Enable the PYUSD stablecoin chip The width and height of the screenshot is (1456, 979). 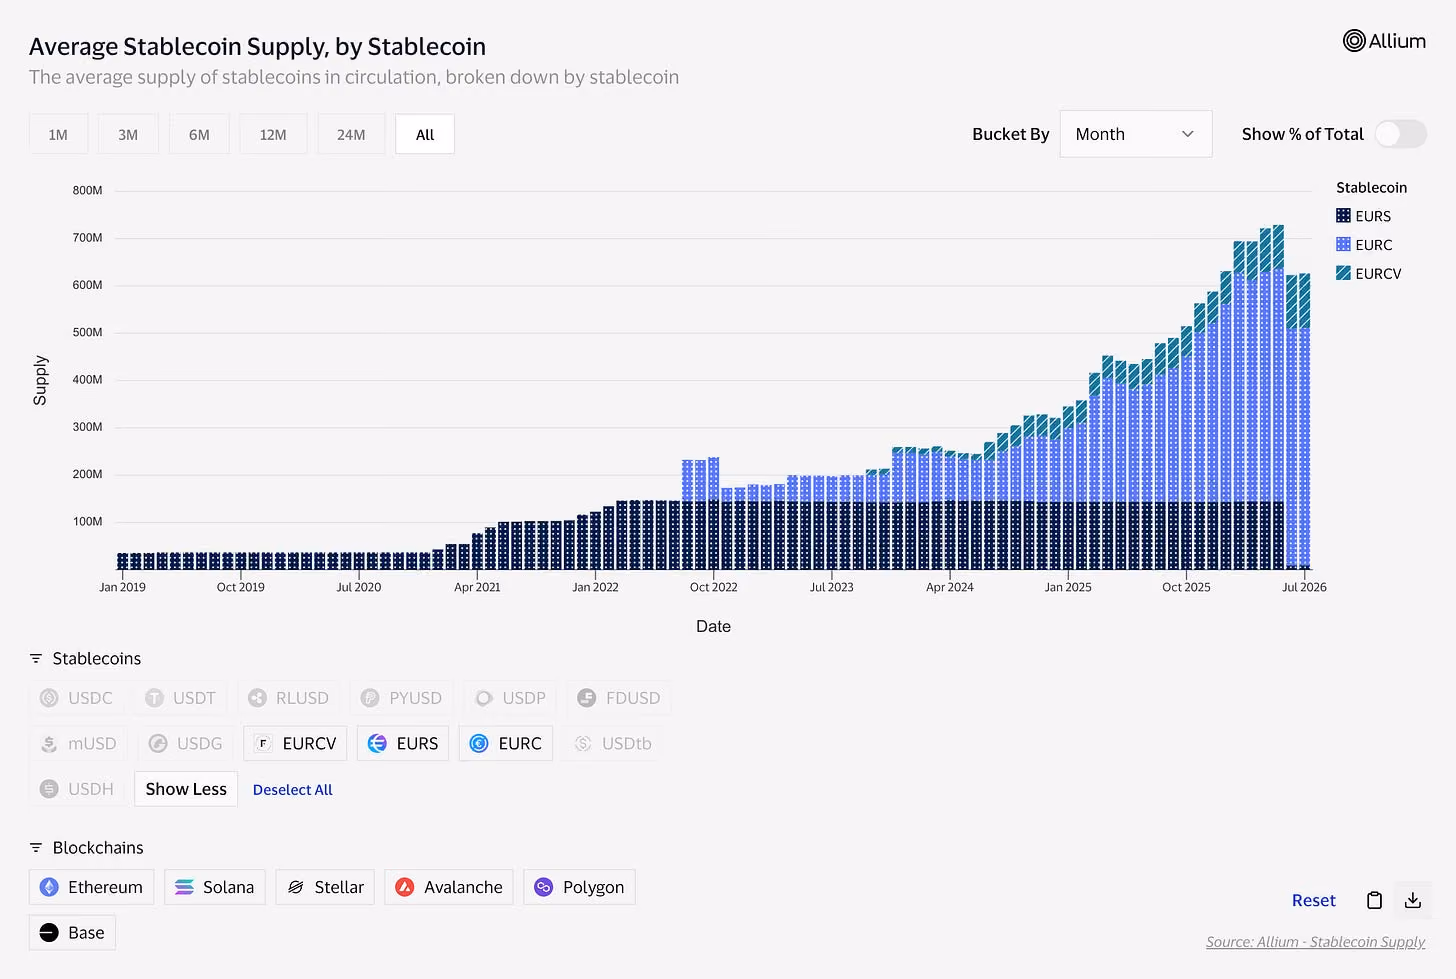click(x=402, y=698)
